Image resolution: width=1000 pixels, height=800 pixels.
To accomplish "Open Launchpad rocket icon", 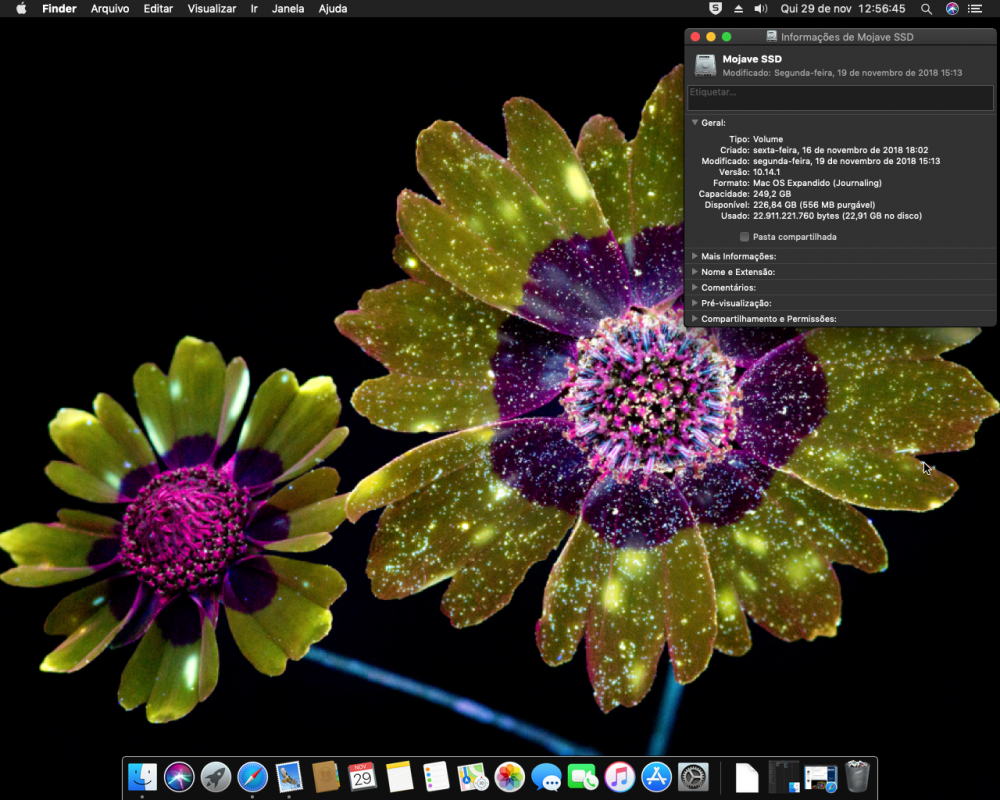I will (216, 776).
